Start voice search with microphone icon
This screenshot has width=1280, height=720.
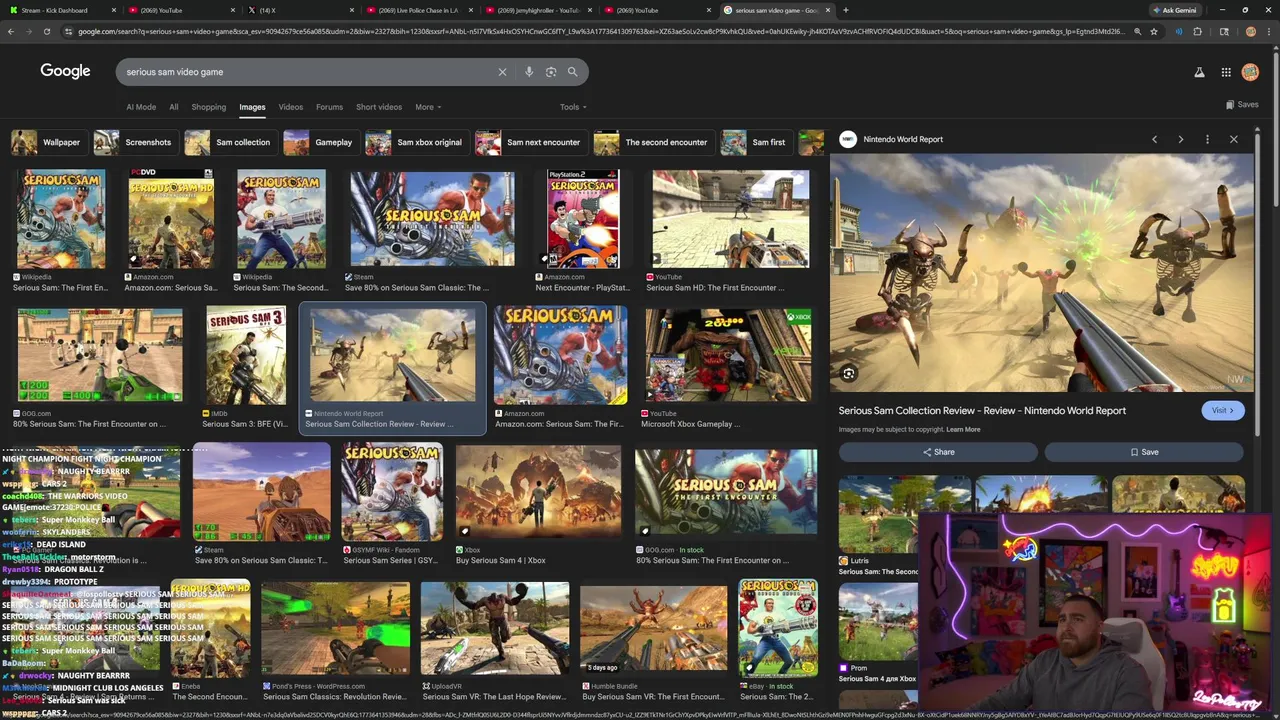coord(529,72)
